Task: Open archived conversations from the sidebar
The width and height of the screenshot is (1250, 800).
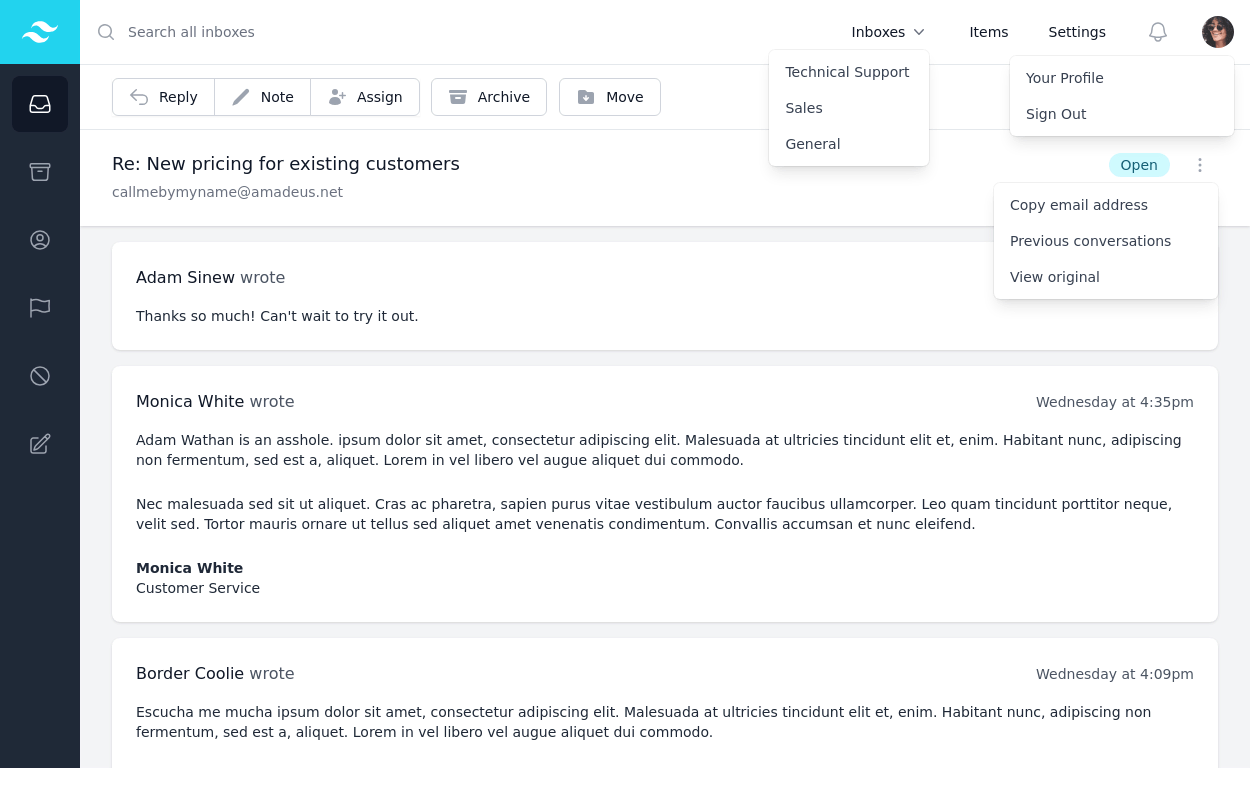Action: [x=40, y=172]
